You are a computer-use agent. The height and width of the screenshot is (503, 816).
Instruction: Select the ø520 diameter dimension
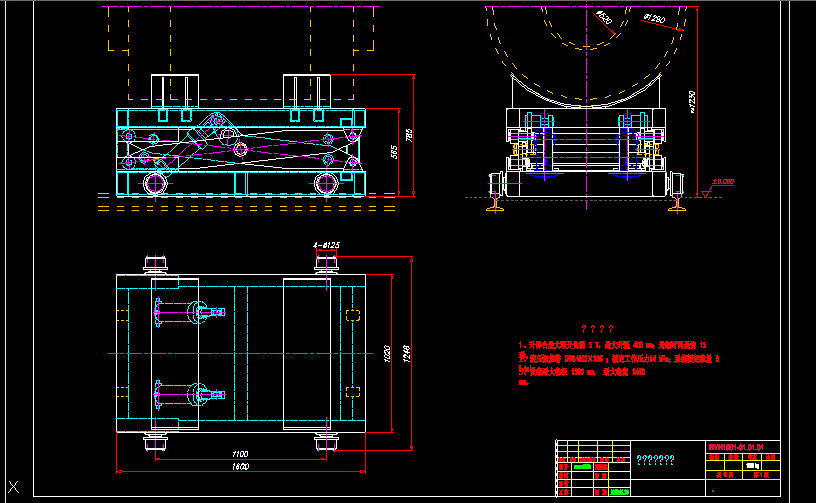(x=603, y=18)
